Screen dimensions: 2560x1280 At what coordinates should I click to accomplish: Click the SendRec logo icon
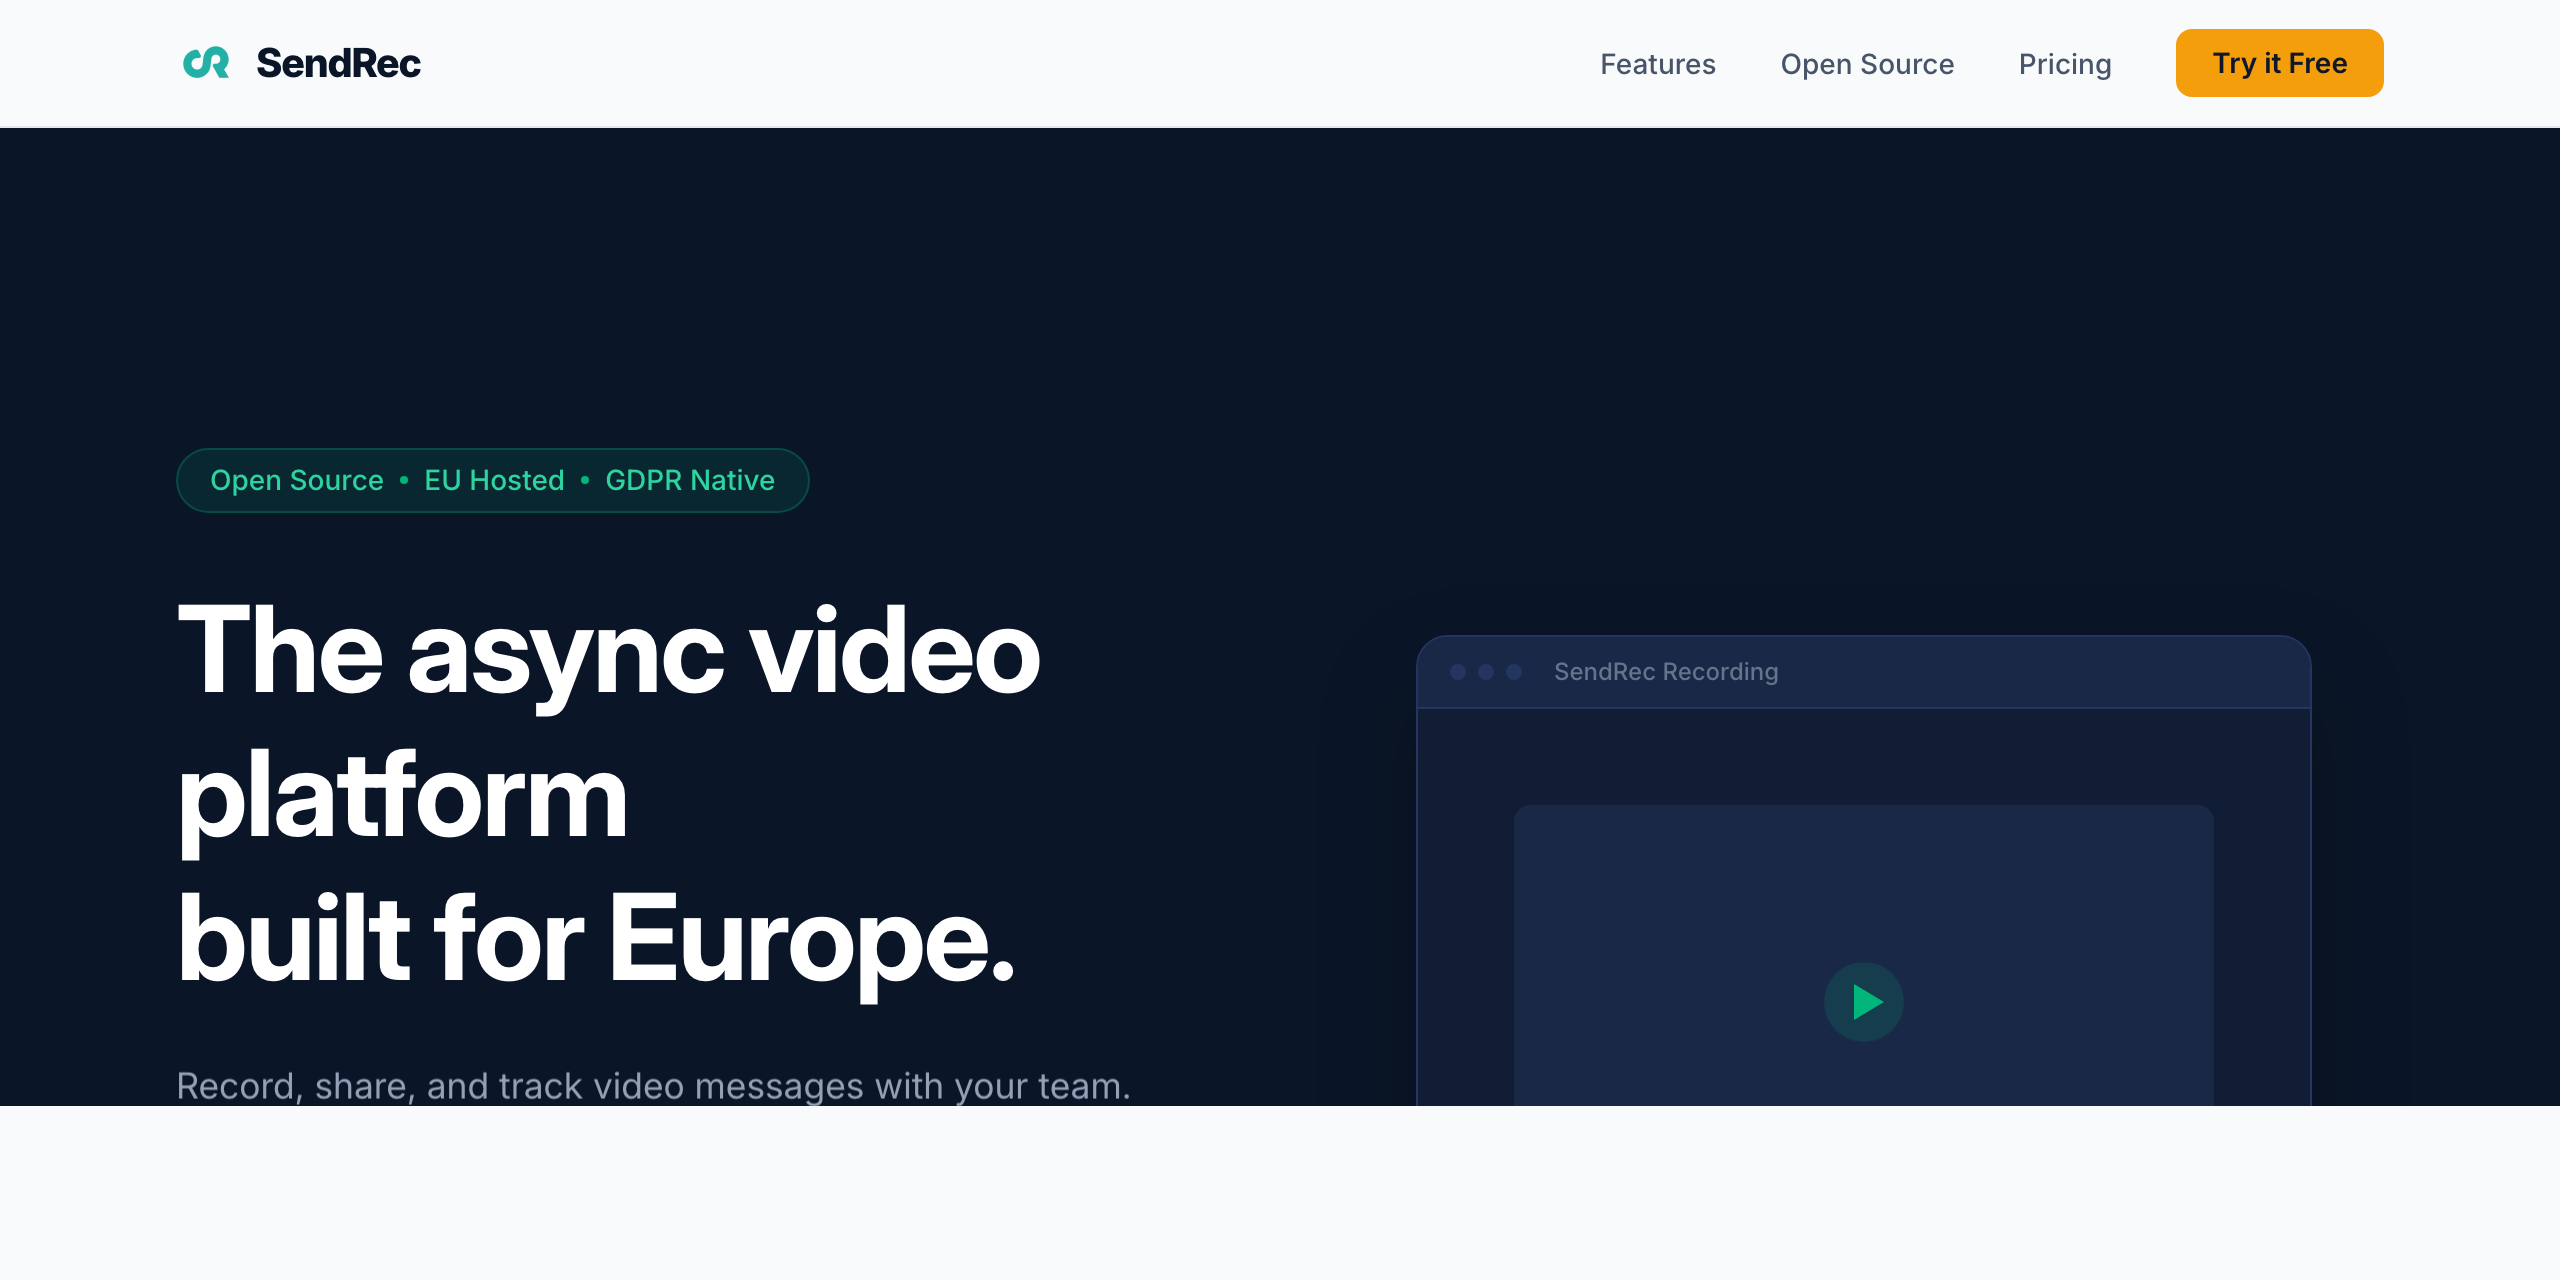coord(206,63)
